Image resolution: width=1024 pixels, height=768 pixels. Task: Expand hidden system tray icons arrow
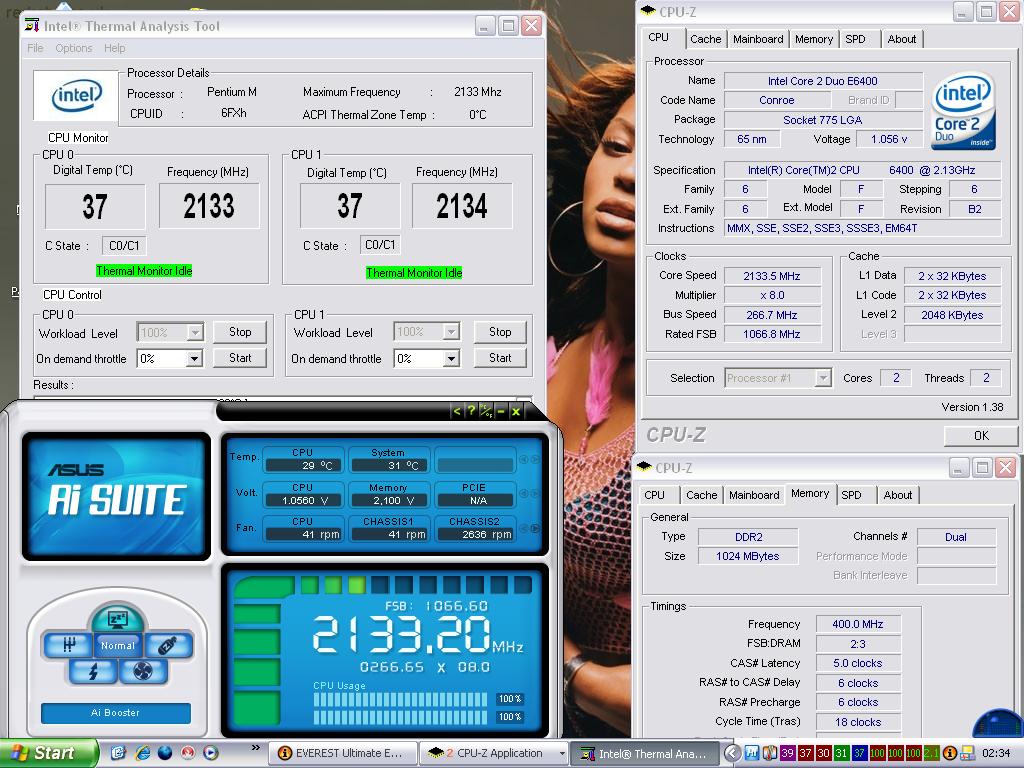(x=732, y=753)
